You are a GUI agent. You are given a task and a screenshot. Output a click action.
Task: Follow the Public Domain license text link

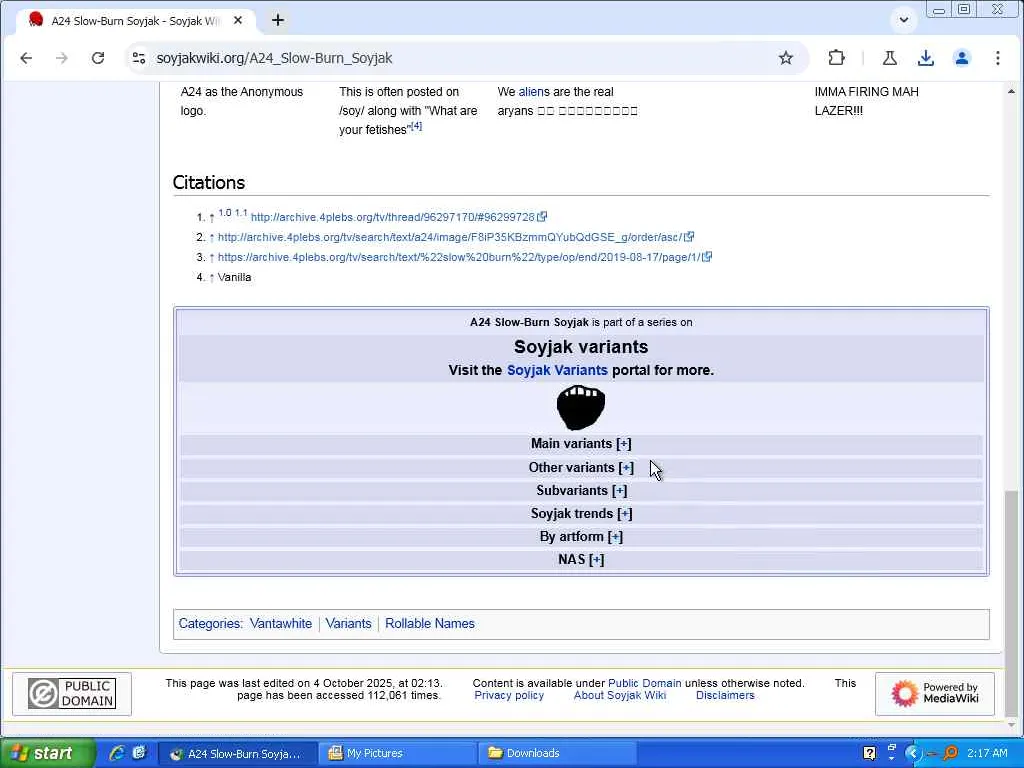point(645,683)
